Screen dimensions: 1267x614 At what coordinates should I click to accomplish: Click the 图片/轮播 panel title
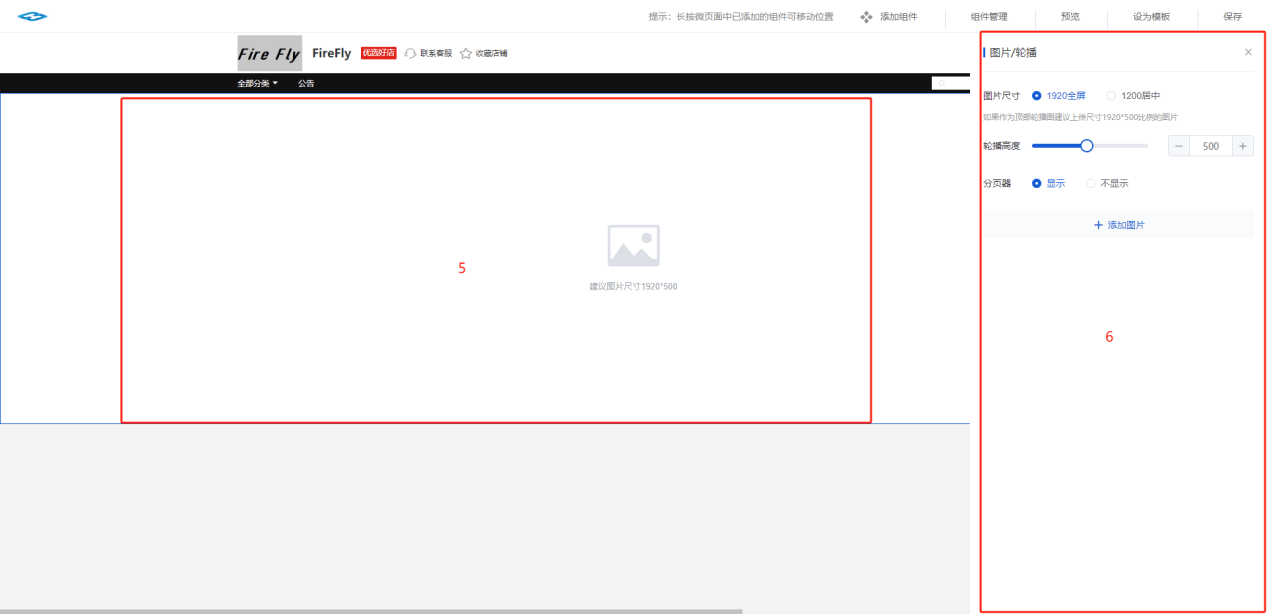pyautogui.click(x=1013, y=52)
